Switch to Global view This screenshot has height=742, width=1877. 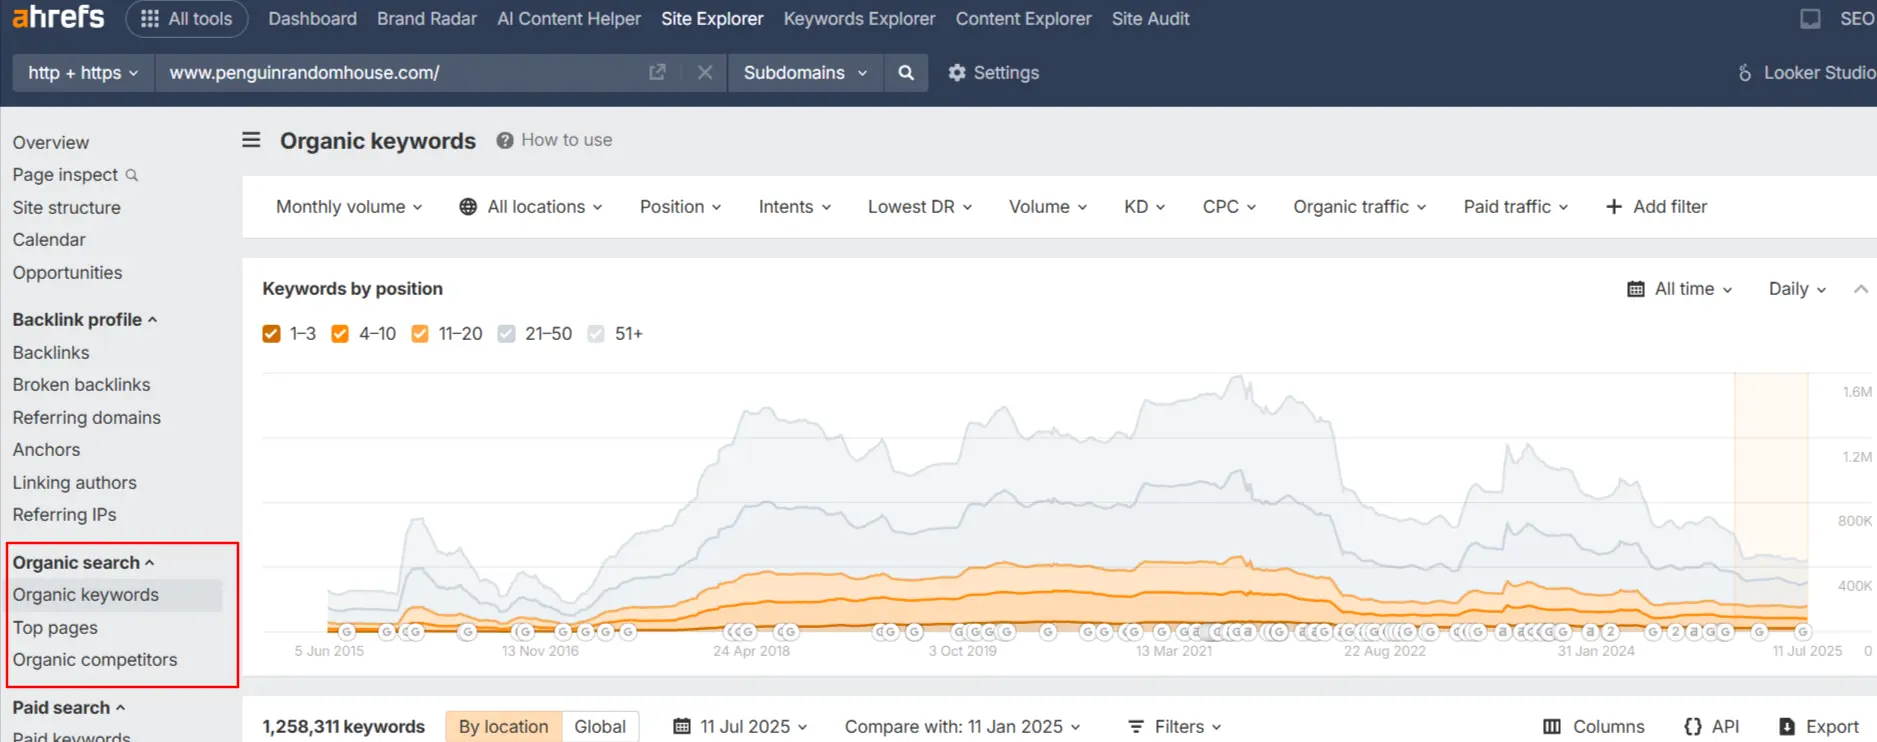pos(600,727)
